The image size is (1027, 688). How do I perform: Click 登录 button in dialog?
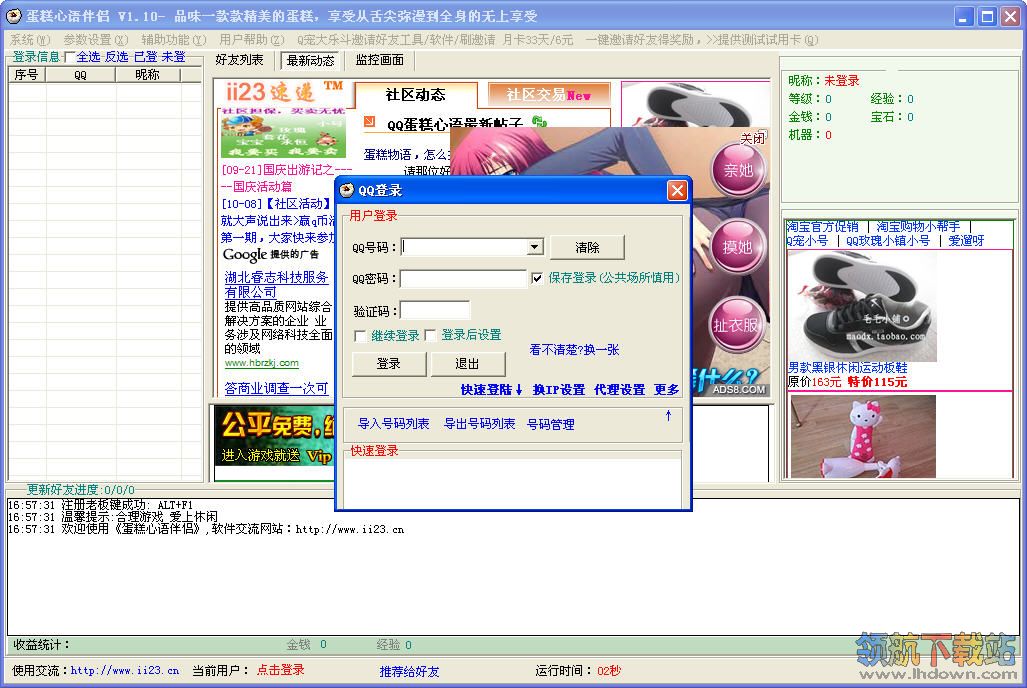coord(388,364)
